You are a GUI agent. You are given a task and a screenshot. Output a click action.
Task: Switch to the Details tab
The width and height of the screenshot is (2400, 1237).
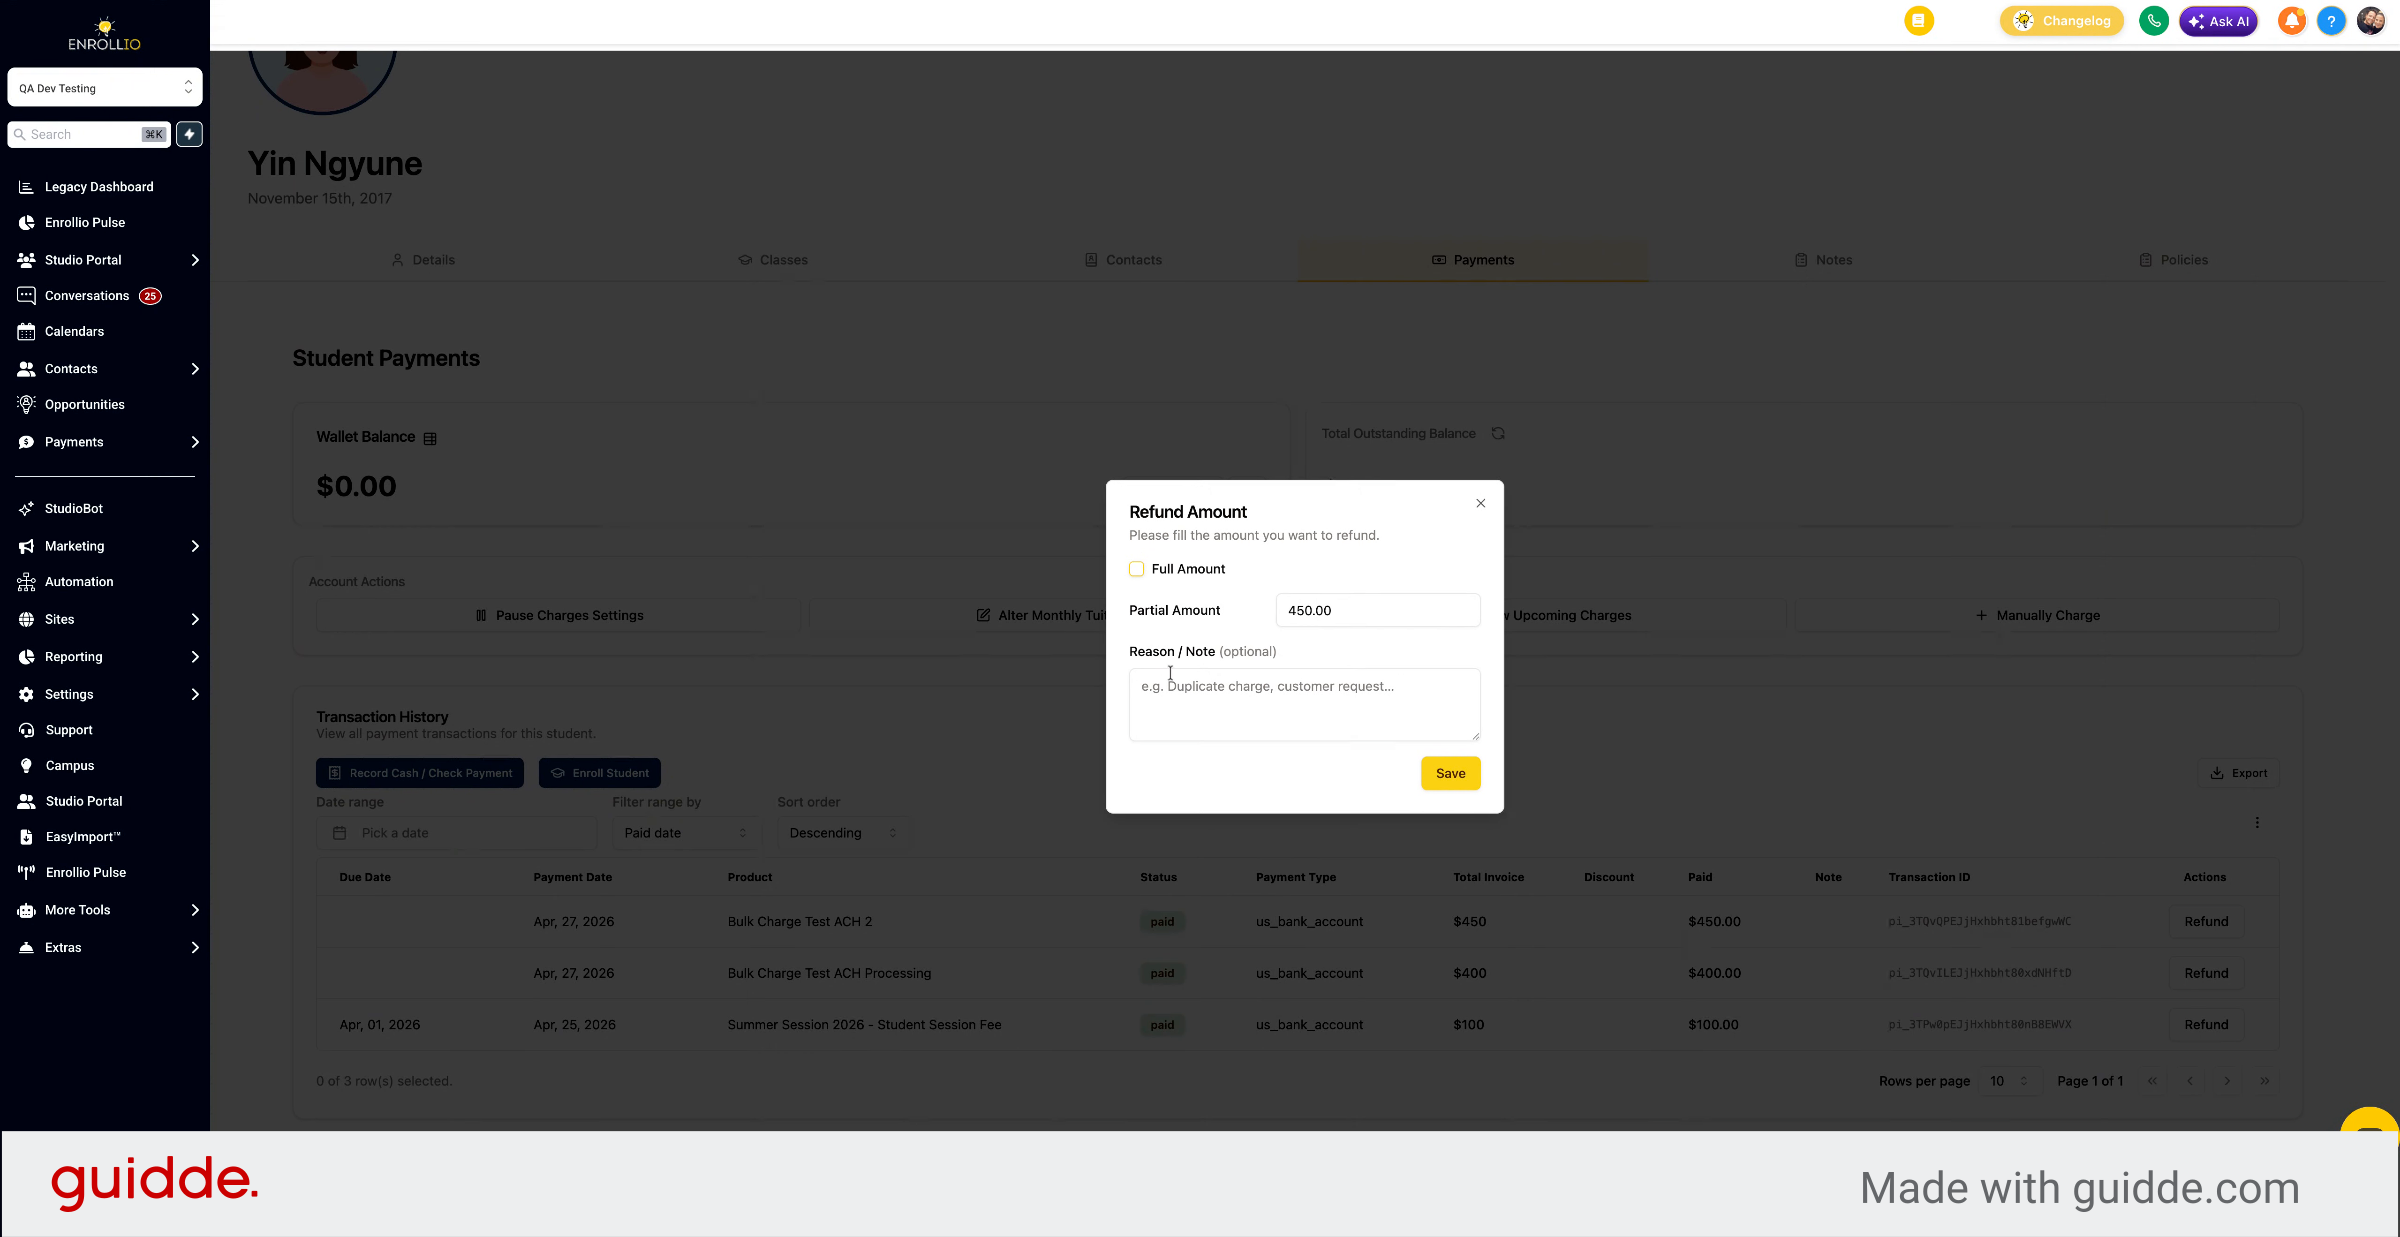[423, 260]
